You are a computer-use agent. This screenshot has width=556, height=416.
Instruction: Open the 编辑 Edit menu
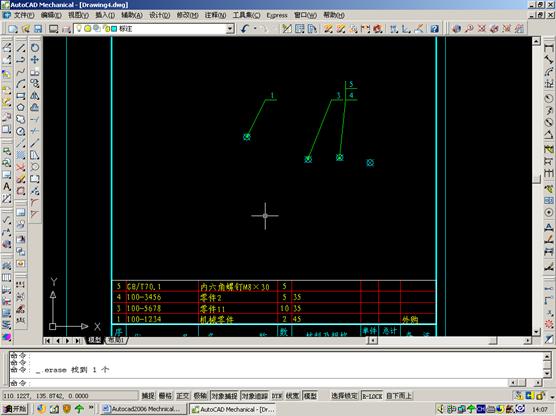51,15
